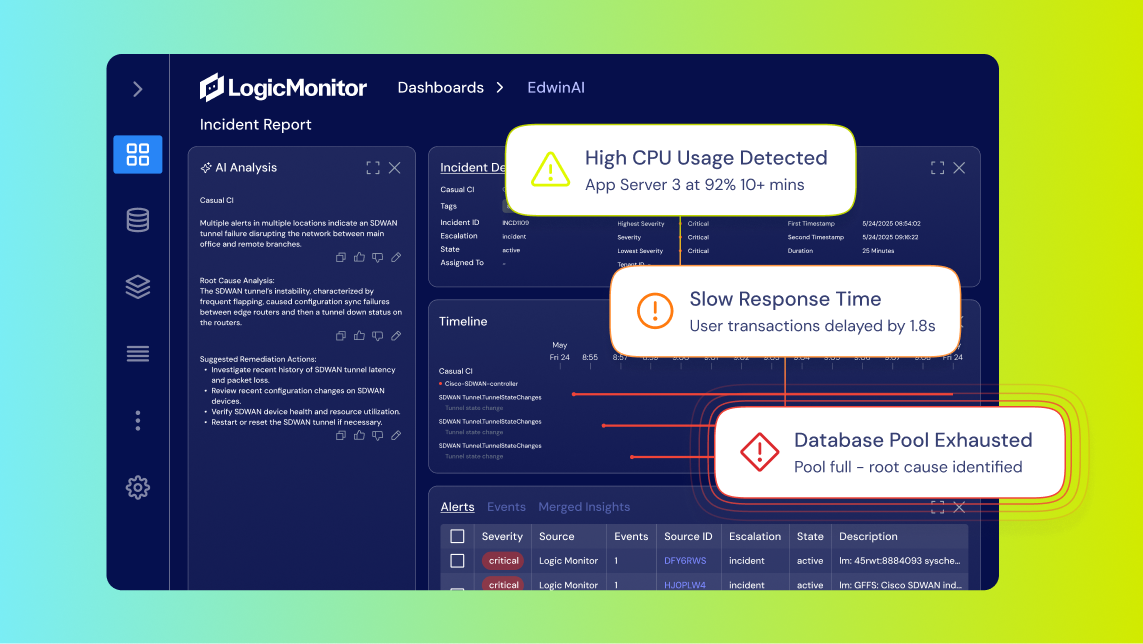Select second SDWAN tunnel state change marker
The height and width of the screenshot is (644, 1143).
tap(604, 425)
